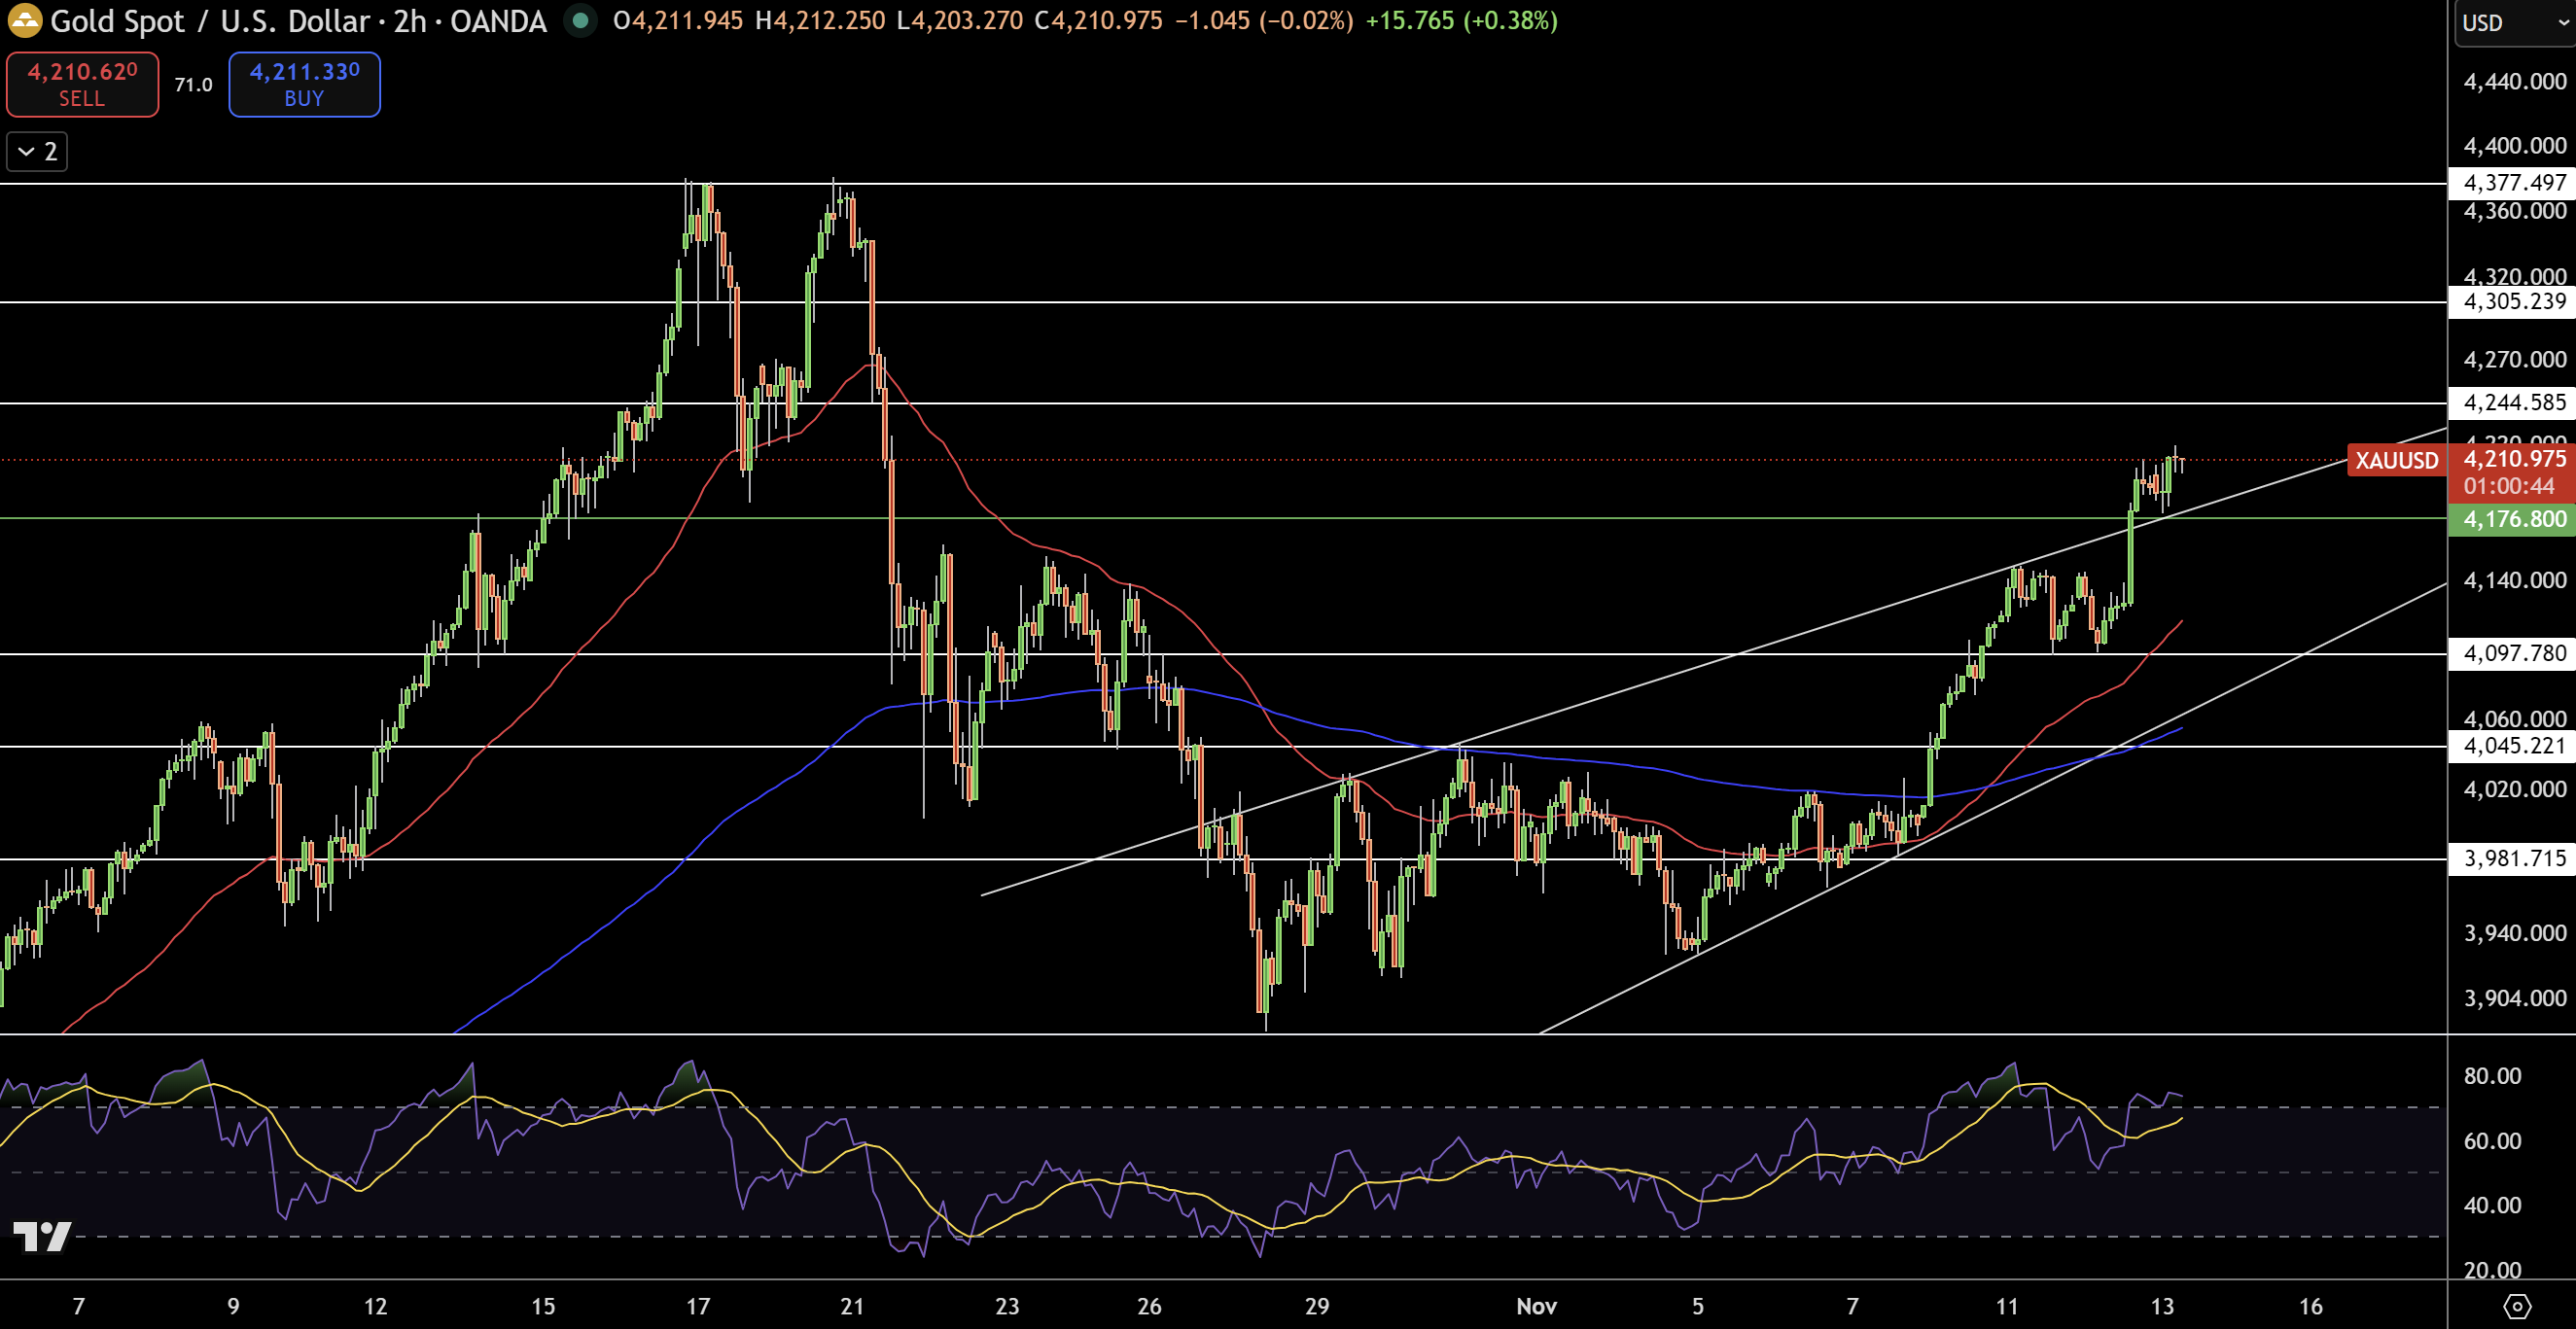Click the +0.38% change value

1512,21
